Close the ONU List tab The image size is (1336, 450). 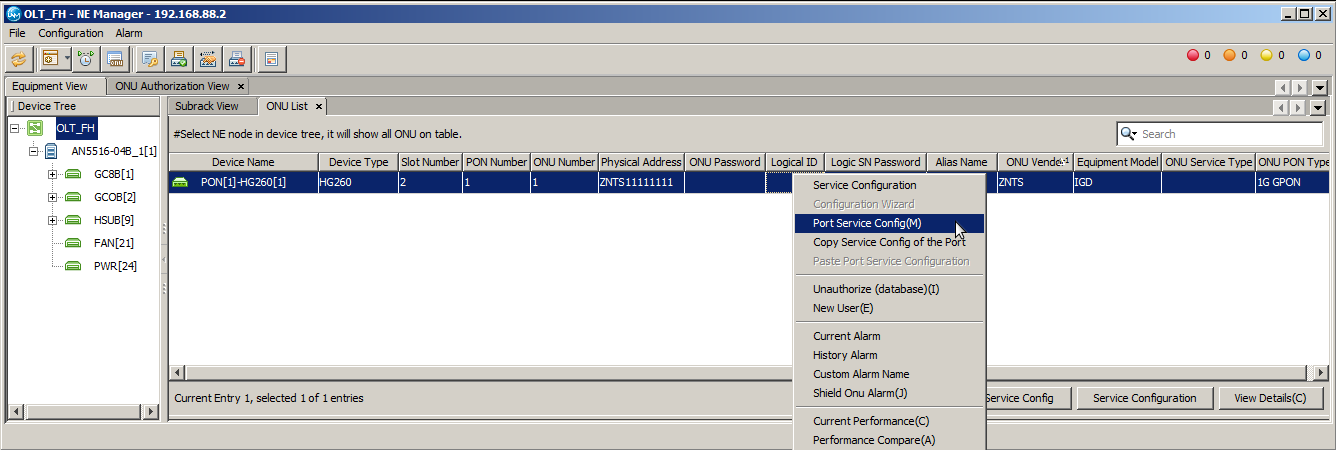[x=319, y=106]
